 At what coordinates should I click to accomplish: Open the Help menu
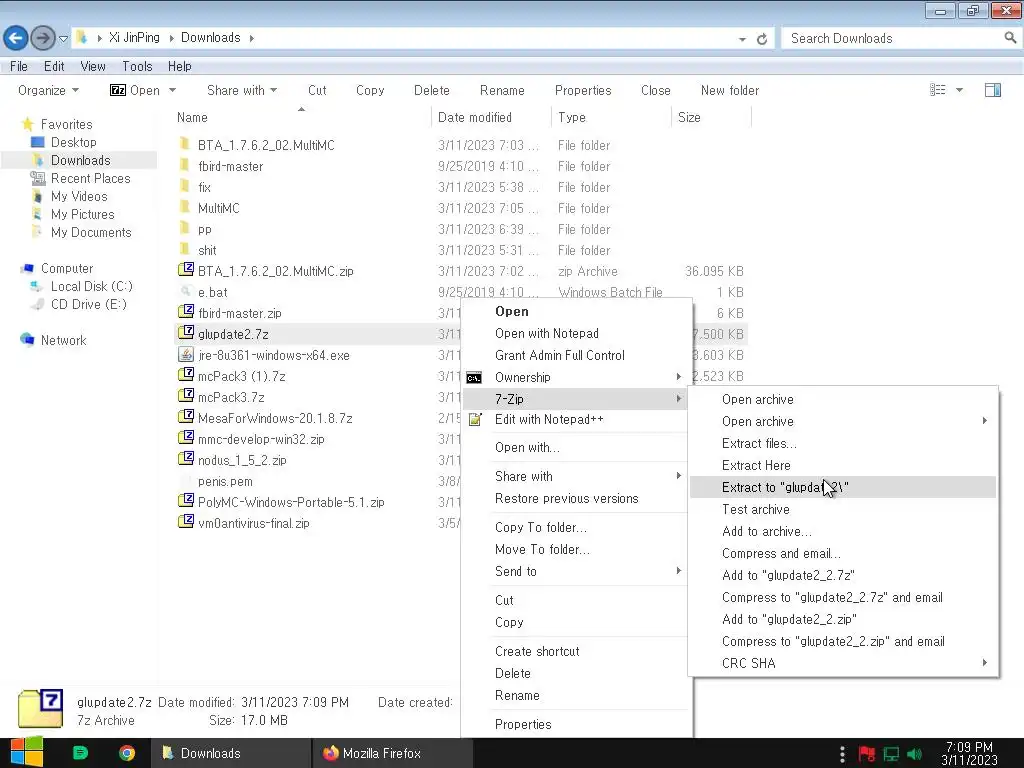coord(180,66)
